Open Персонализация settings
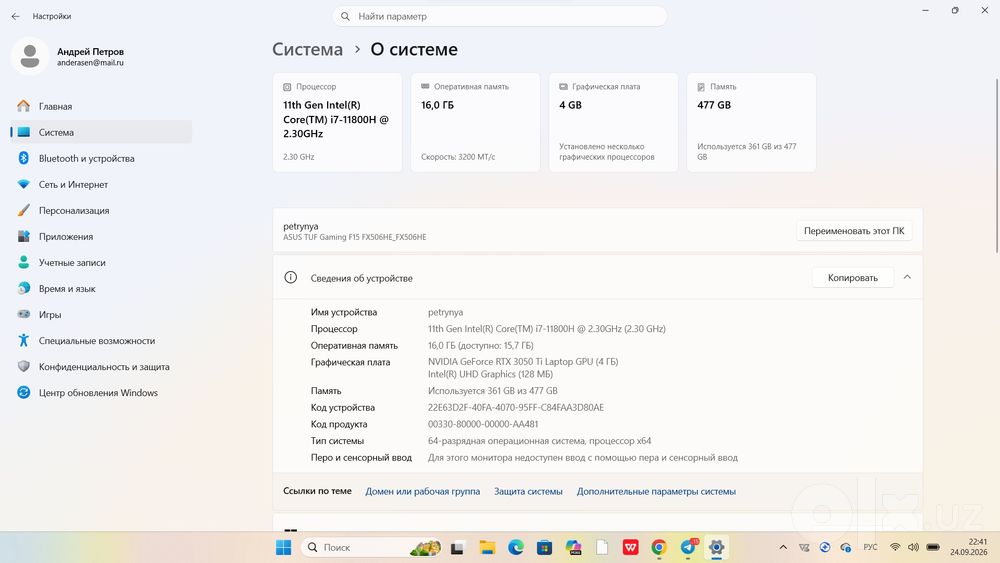The image size is (1000, 563). [x=101, y=210]
